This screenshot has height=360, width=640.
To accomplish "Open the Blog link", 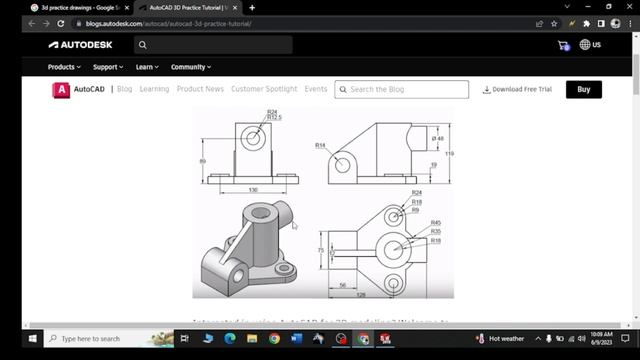I will pos(124,89).
